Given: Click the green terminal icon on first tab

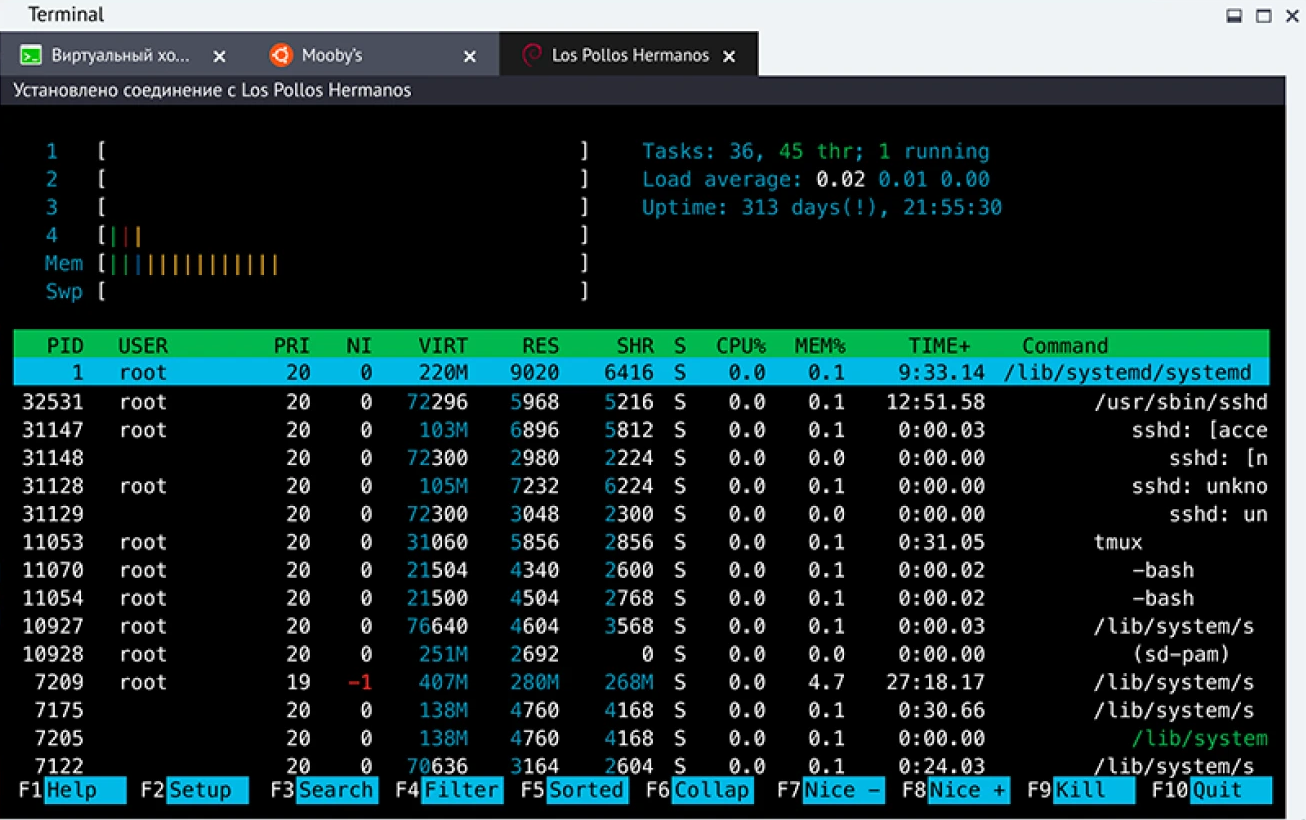Looking at the screenshot, I should click(31, 56).
